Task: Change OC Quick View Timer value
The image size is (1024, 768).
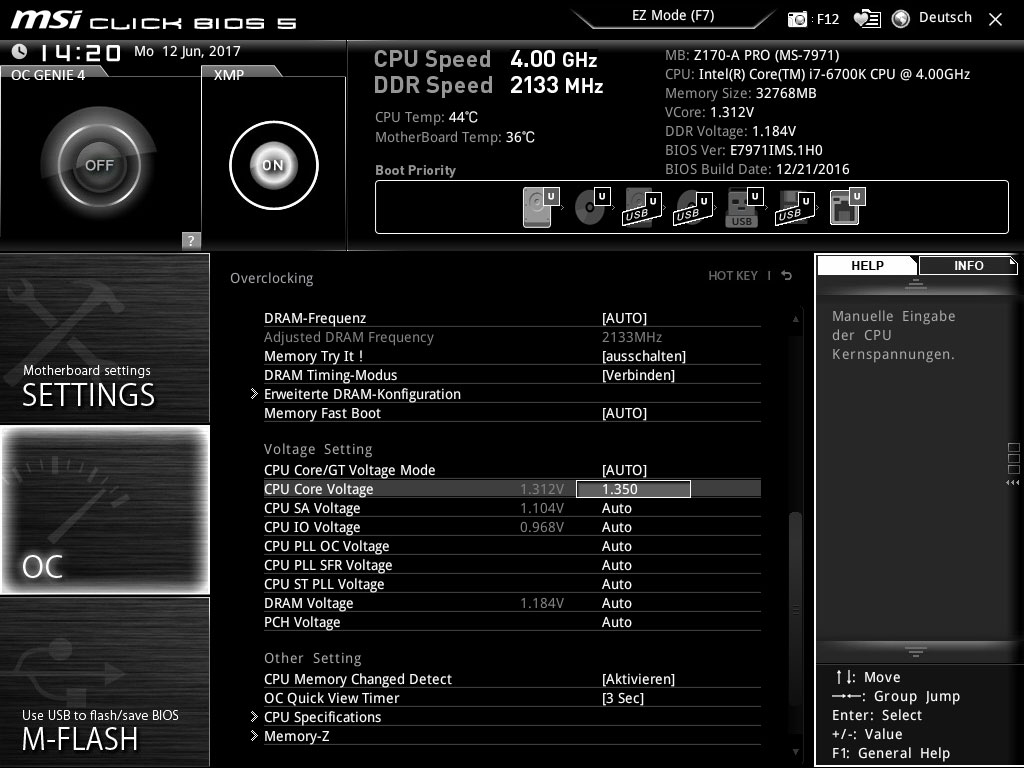Action: pyautogui.click(x=622, y=697)
